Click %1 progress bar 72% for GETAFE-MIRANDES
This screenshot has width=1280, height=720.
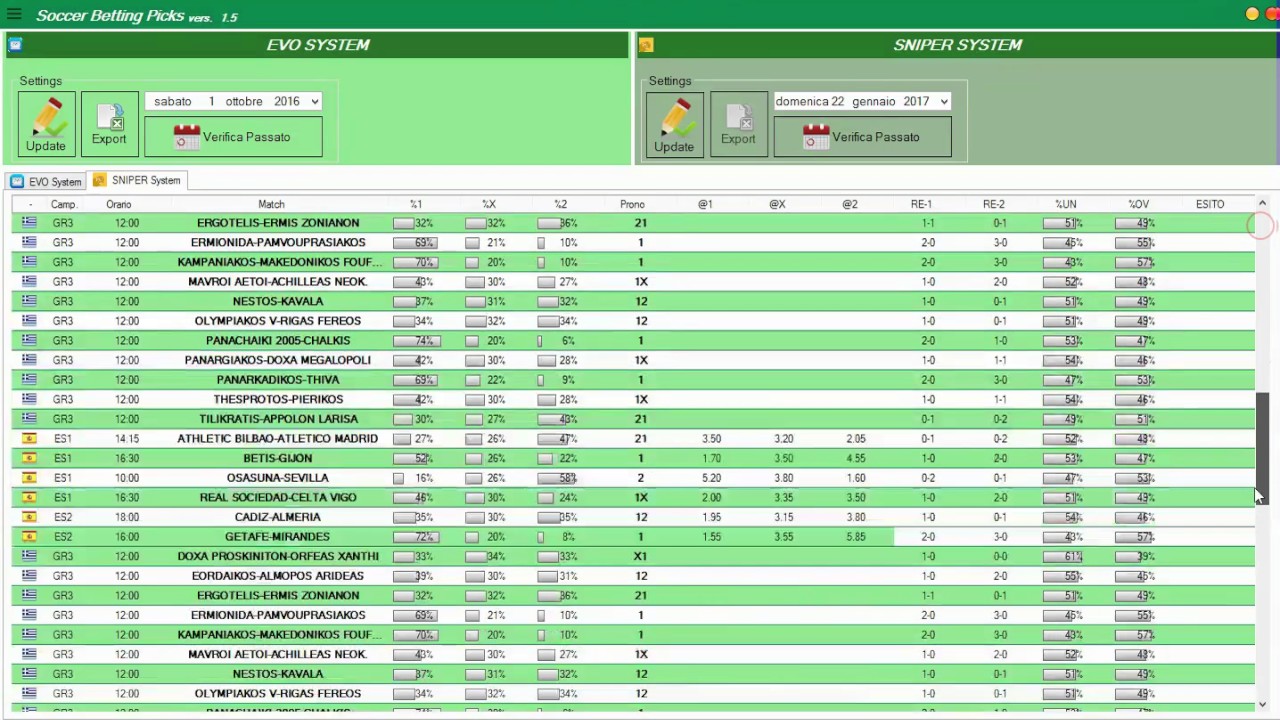tap(416, 537)
